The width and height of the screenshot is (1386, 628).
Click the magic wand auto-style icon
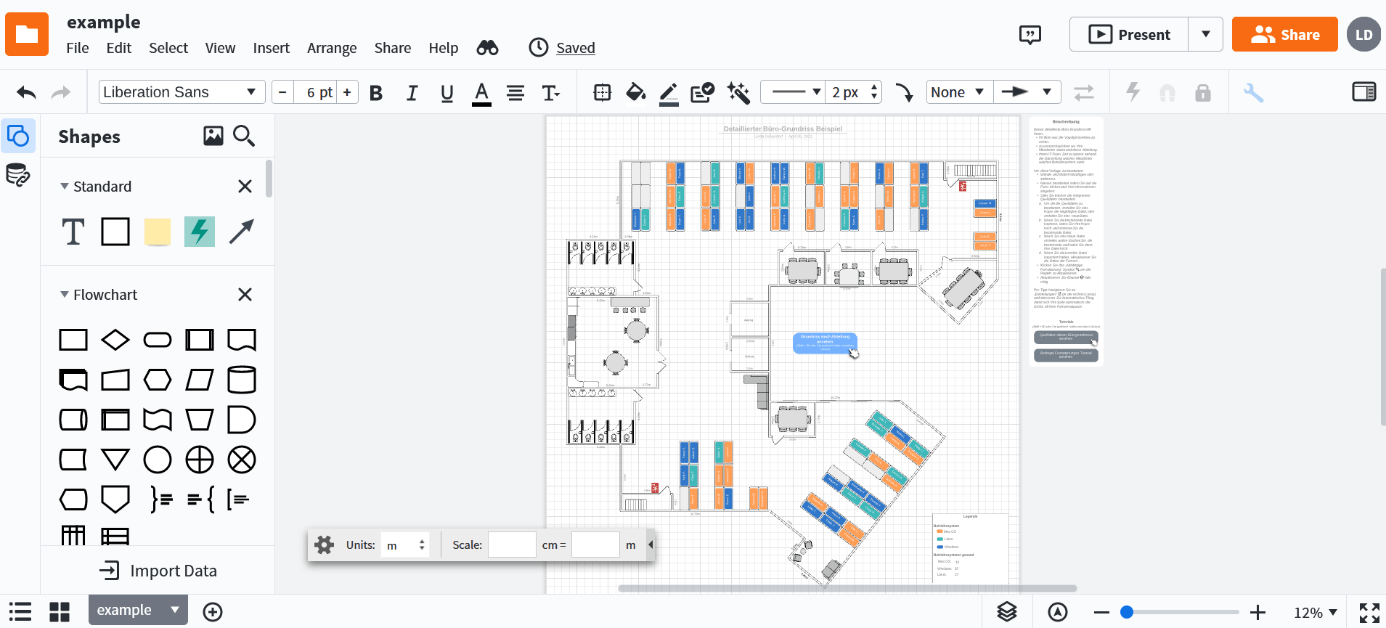[x=738, y=91]
